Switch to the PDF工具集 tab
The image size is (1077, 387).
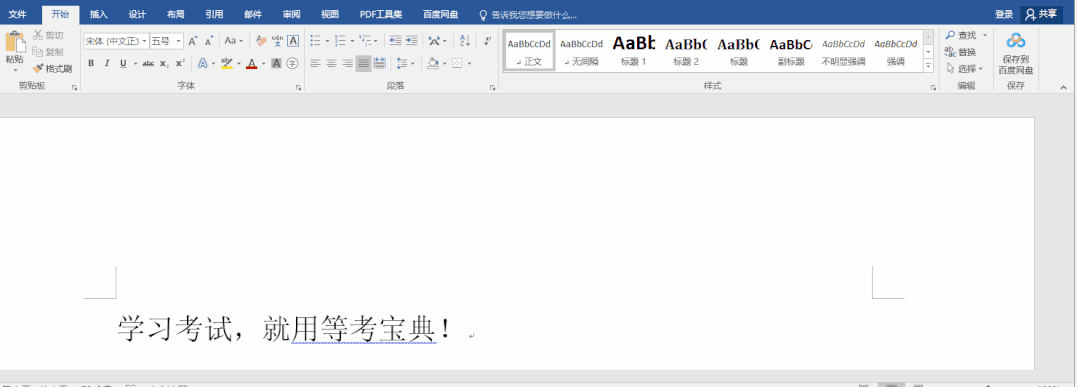pos(381,14)
